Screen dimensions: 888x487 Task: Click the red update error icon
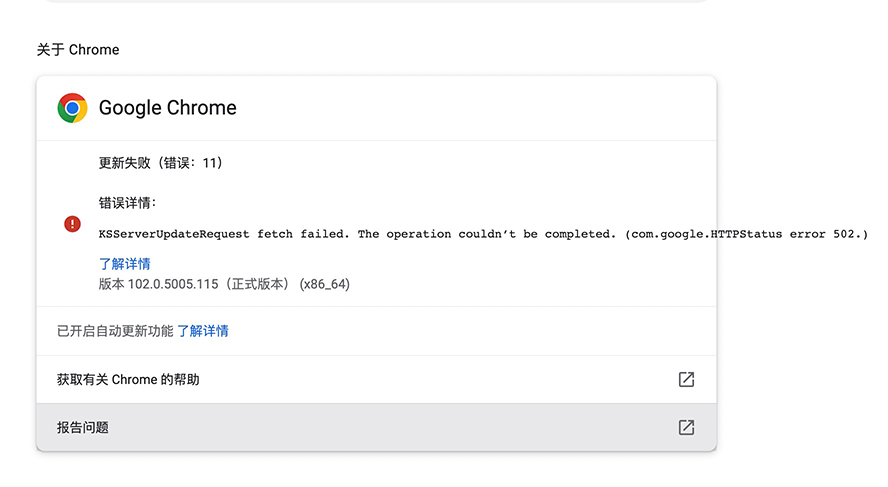[72, 224]
